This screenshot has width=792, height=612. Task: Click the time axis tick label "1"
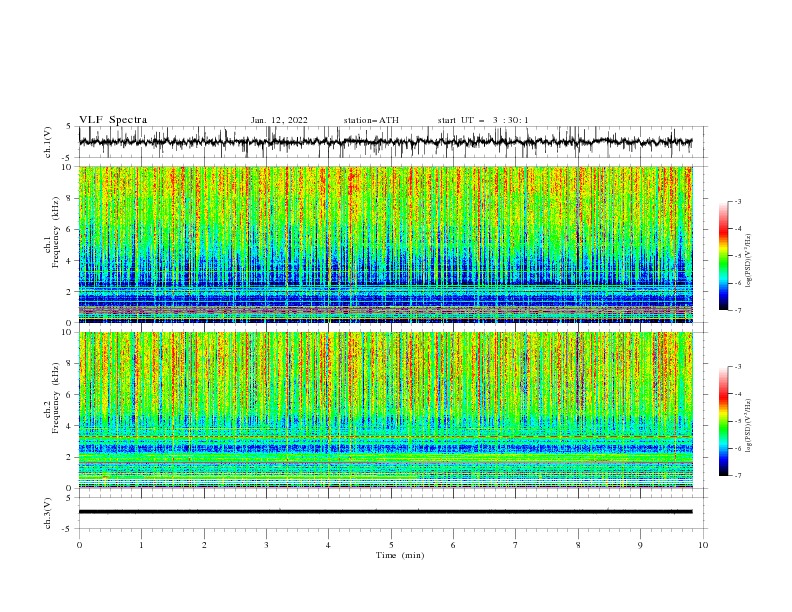pos(141,545)
